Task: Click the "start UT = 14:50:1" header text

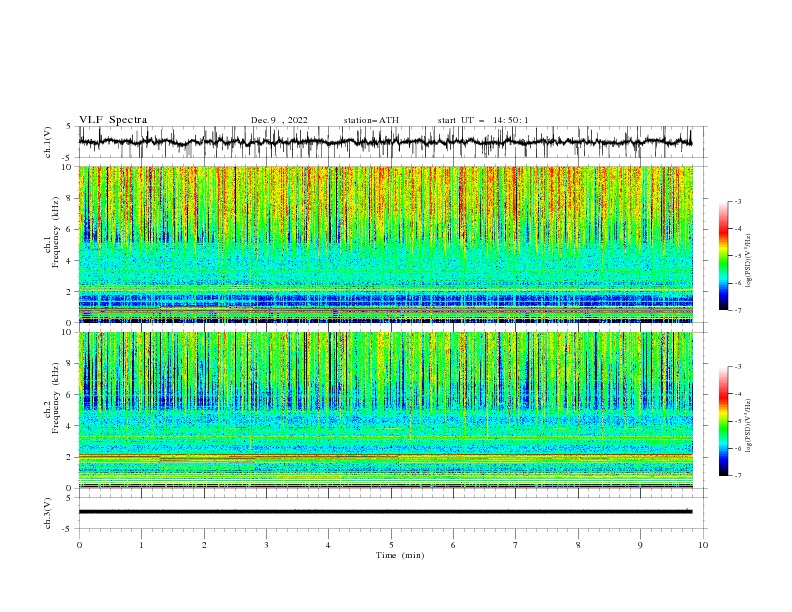Action: click(x=483, y=120)
